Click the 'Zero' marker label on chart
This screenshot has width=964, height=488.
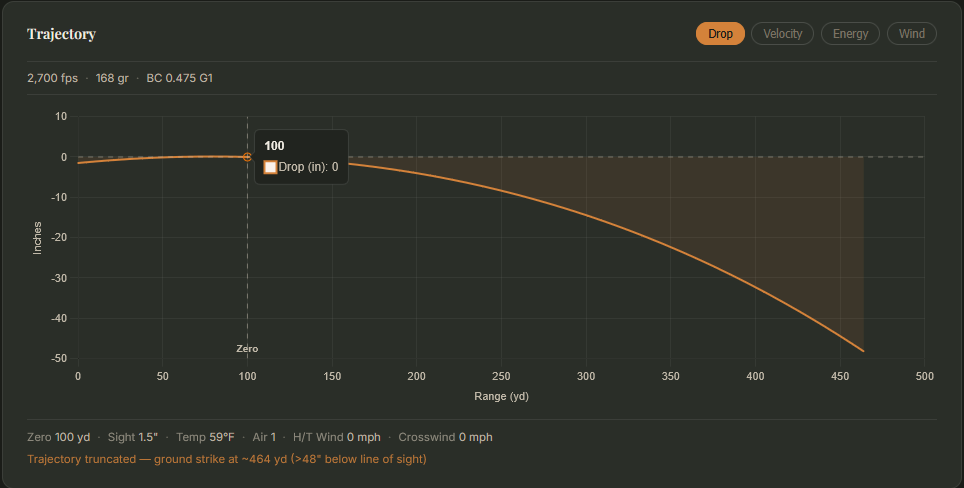tap(247, 348)
